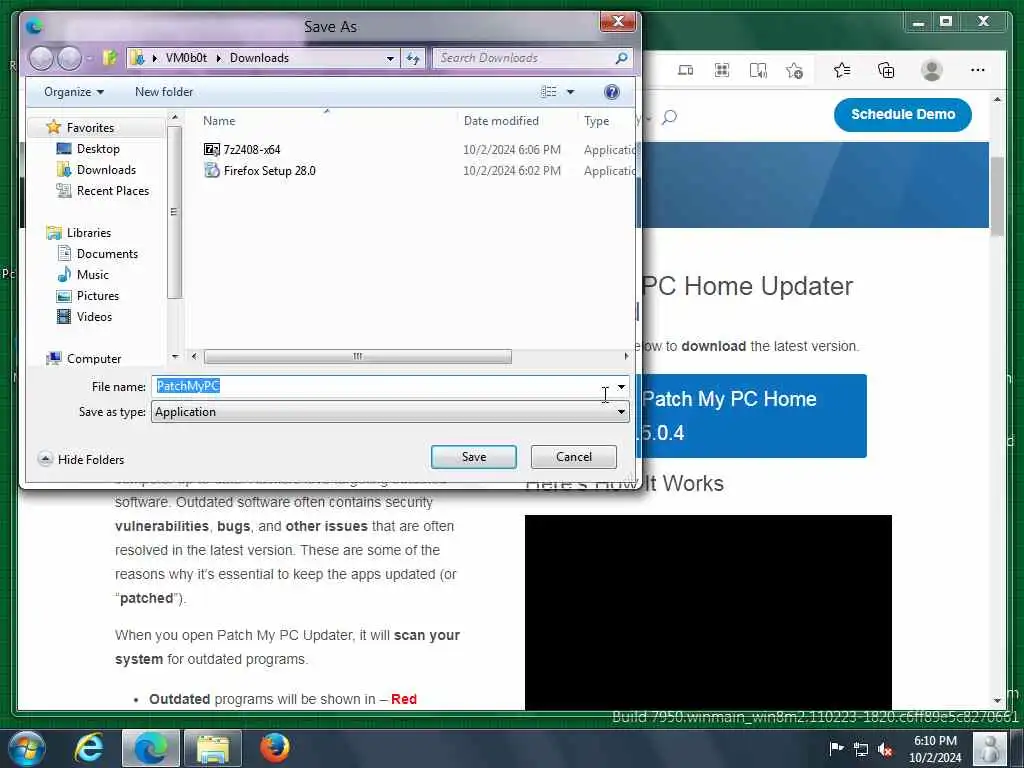Play the black video on the page

(708, 612)
